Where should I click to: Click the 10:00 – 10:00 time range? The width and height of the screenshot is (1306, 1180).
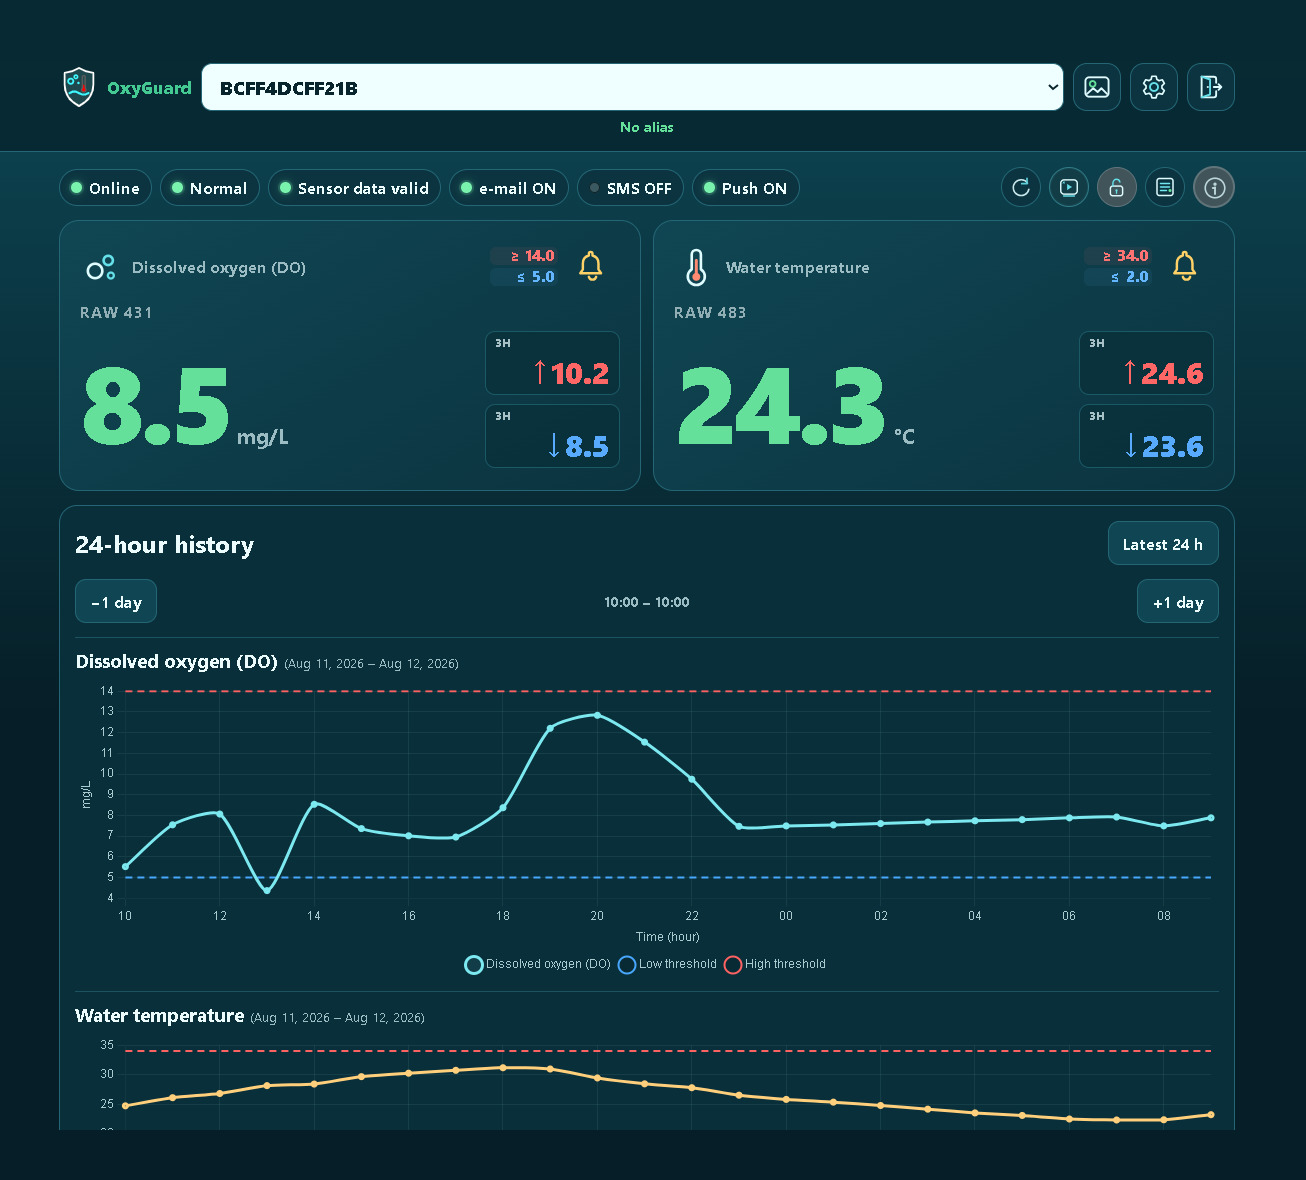click(x=647, y=602)
